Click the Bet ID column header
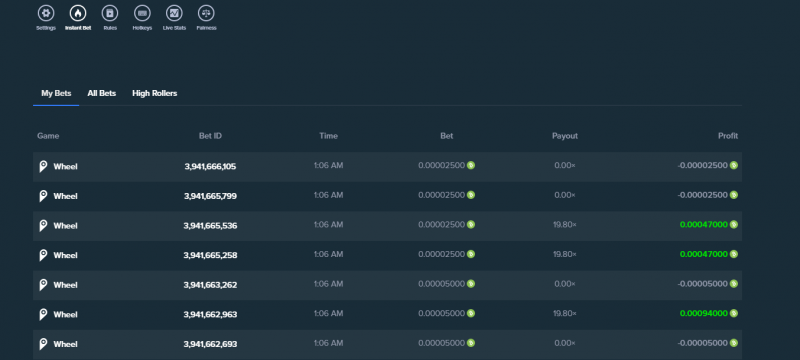 tap(210, 136)
